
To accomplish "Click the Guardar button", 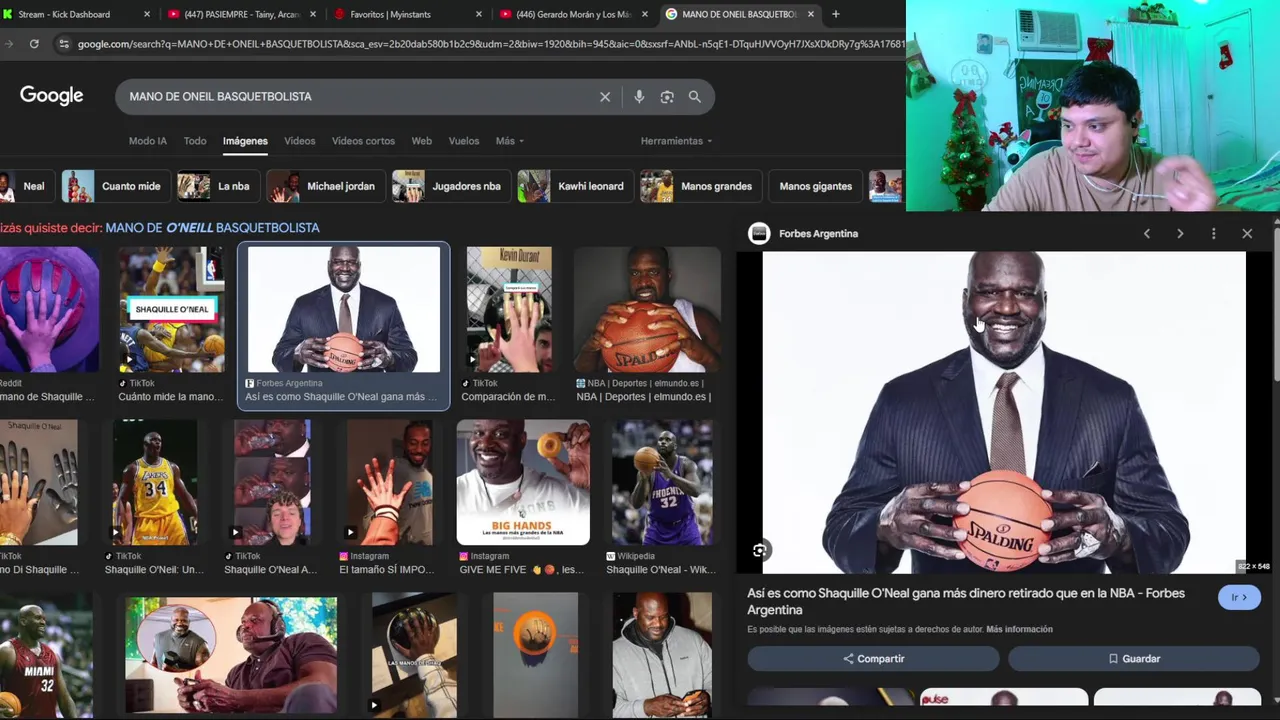I will [1133, 659].
